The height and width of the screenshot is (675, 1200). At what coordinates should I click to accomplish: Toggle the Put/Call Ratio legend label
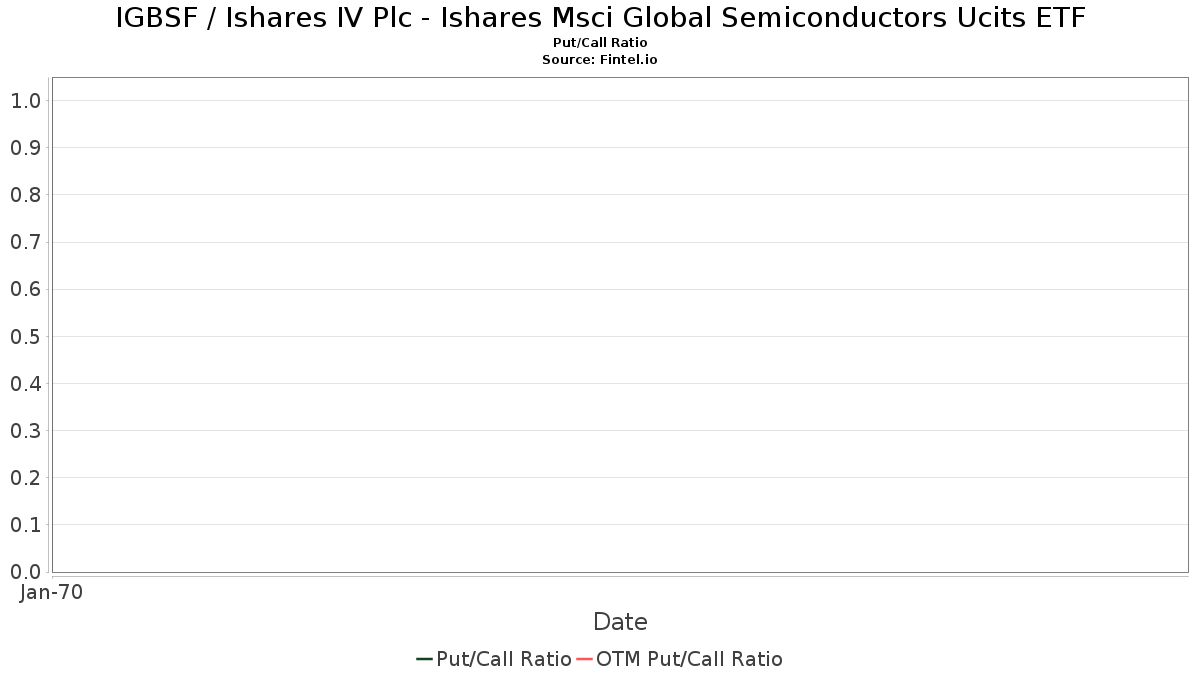504,659
